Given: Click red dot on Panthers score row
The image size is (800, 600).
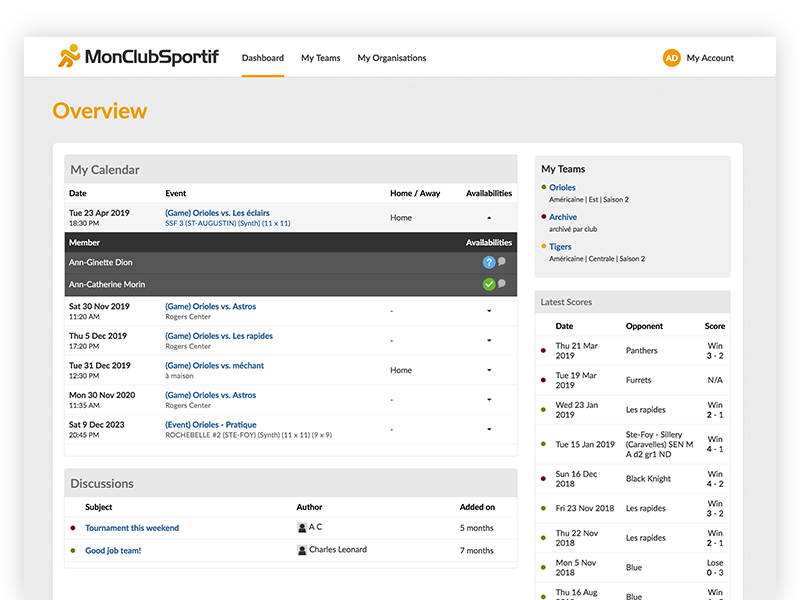Looking at the screenshot, I should pos(543,351).
